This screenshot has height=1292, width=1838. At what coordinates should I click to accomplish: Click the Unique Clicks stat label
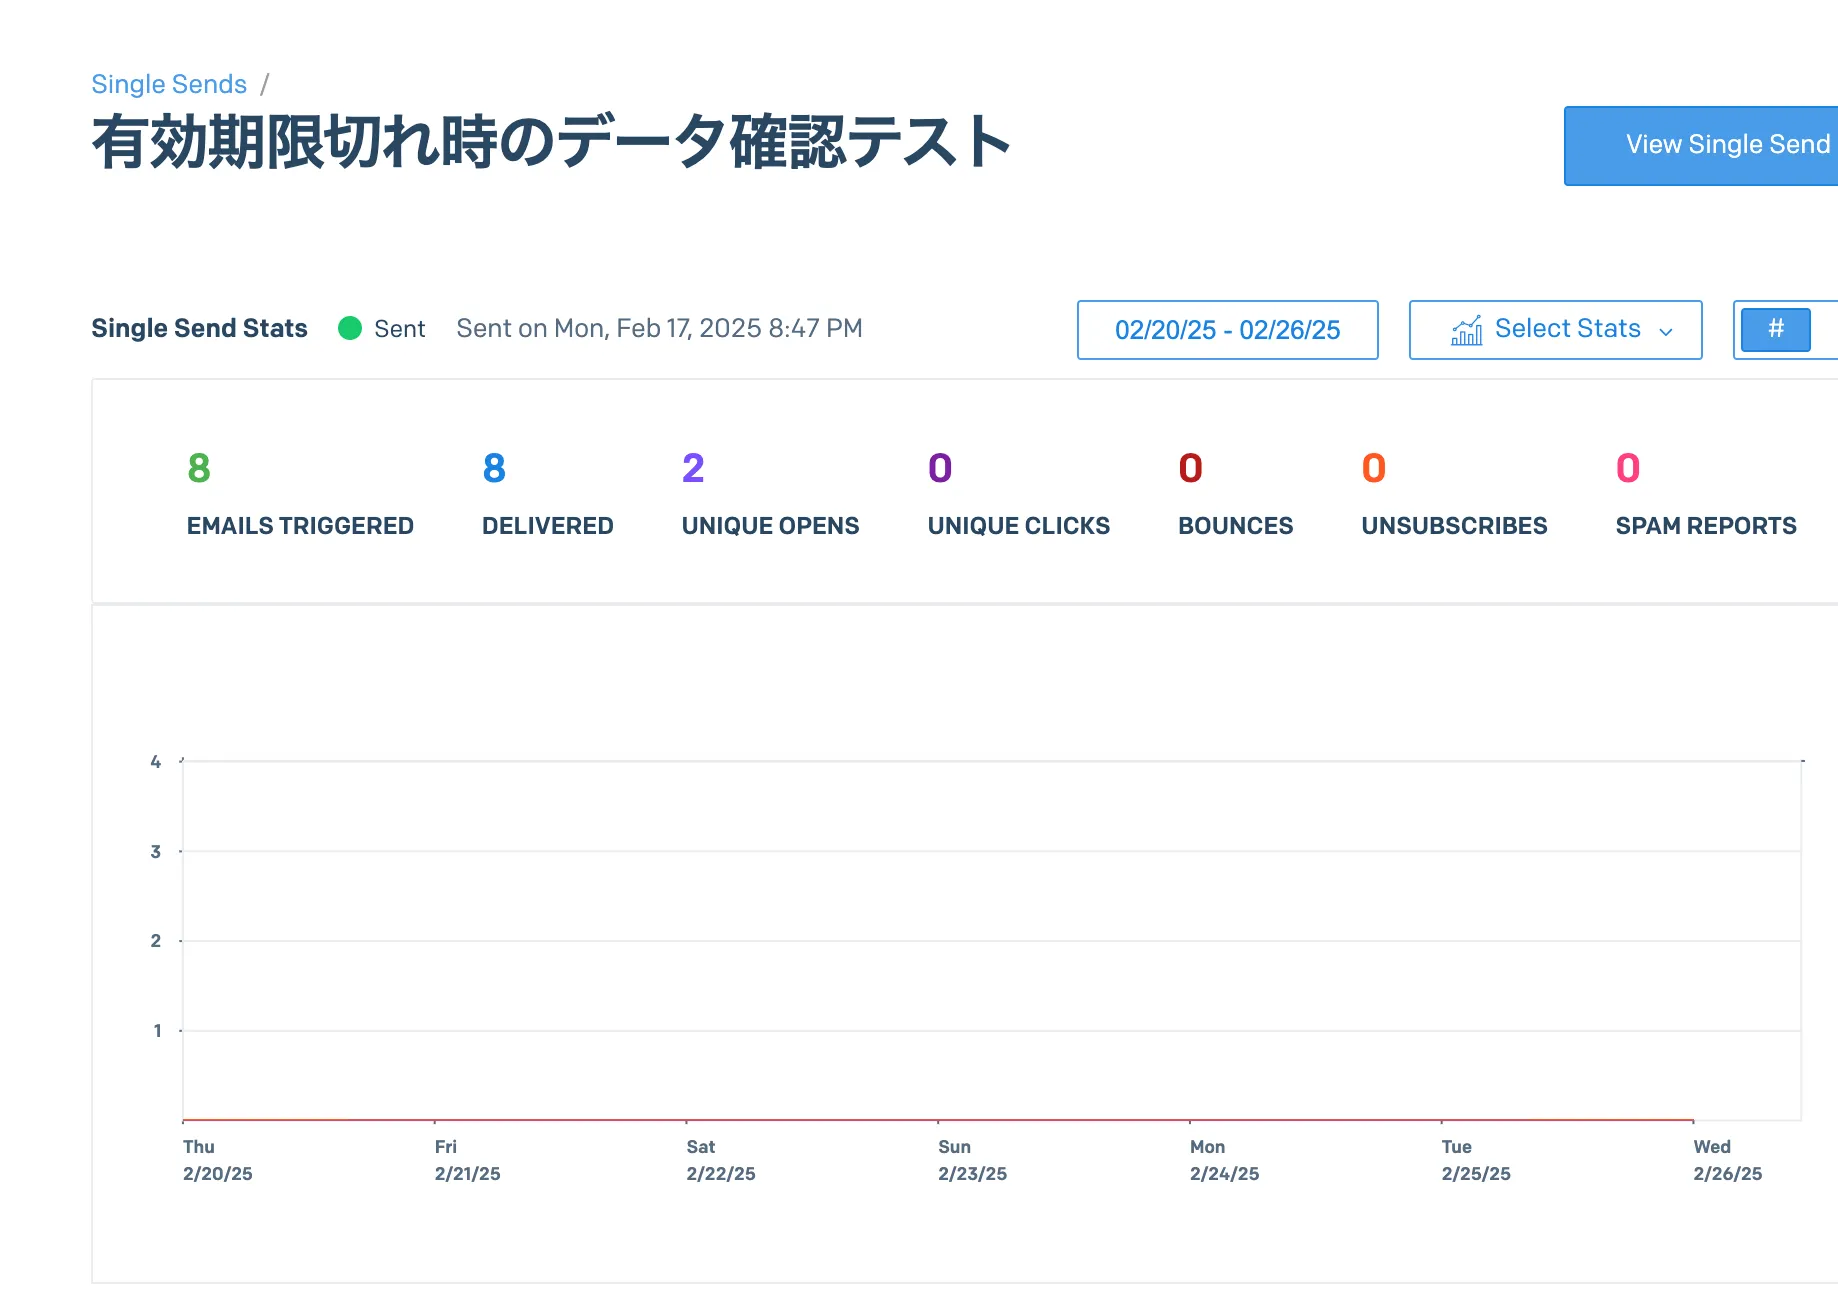coord(1018,526)
